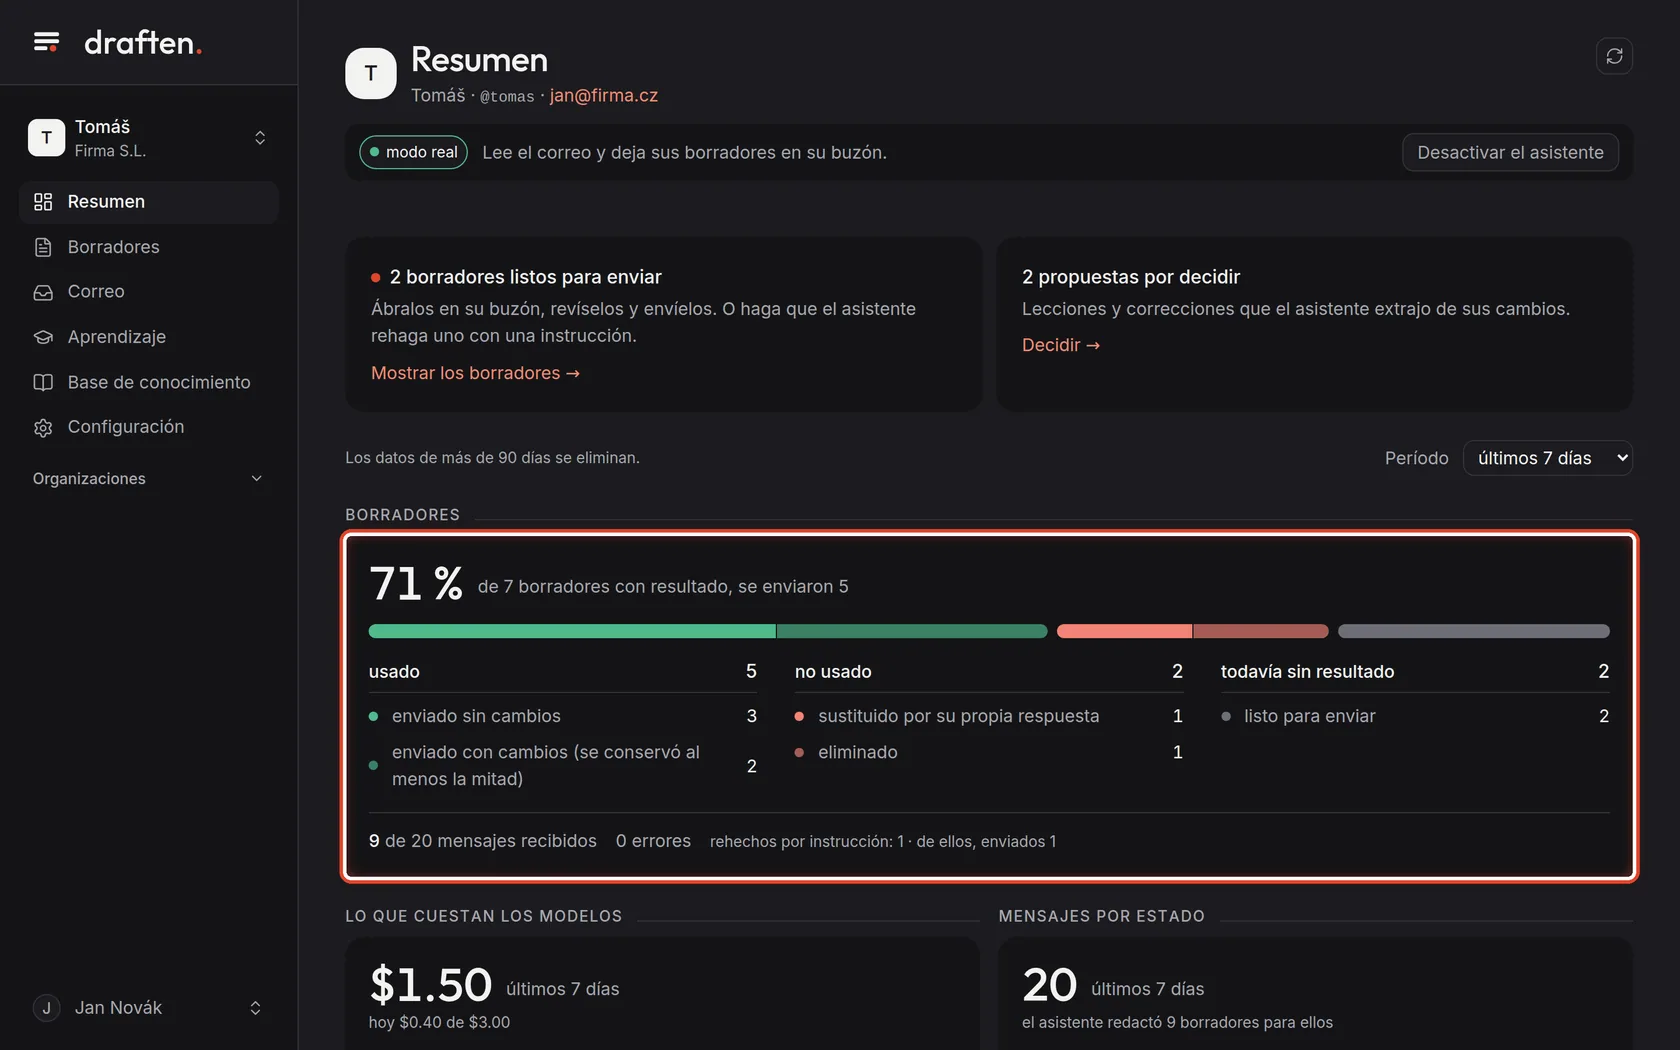Open Aprendizaje in the sidebar
This screenshot has width=1680, height=1050.
pyautogui.click(x=148, y=337)
